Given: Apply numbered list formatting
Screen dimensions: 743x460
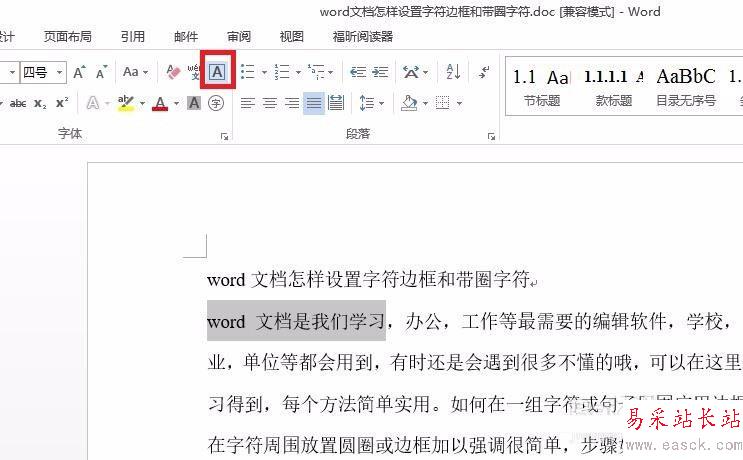Looking at the screenshot, I should (282, 72).
